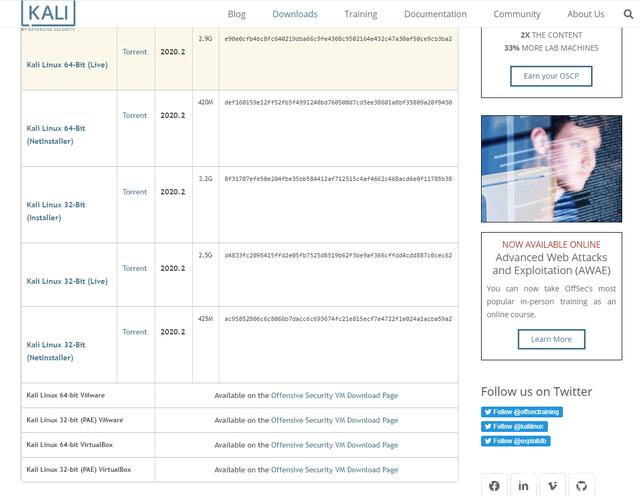The height and width of the screenshot is (496, 640).
Task: Open VM Download Page link for 64-bit VirtualBox
Action: tap(334, 445)
